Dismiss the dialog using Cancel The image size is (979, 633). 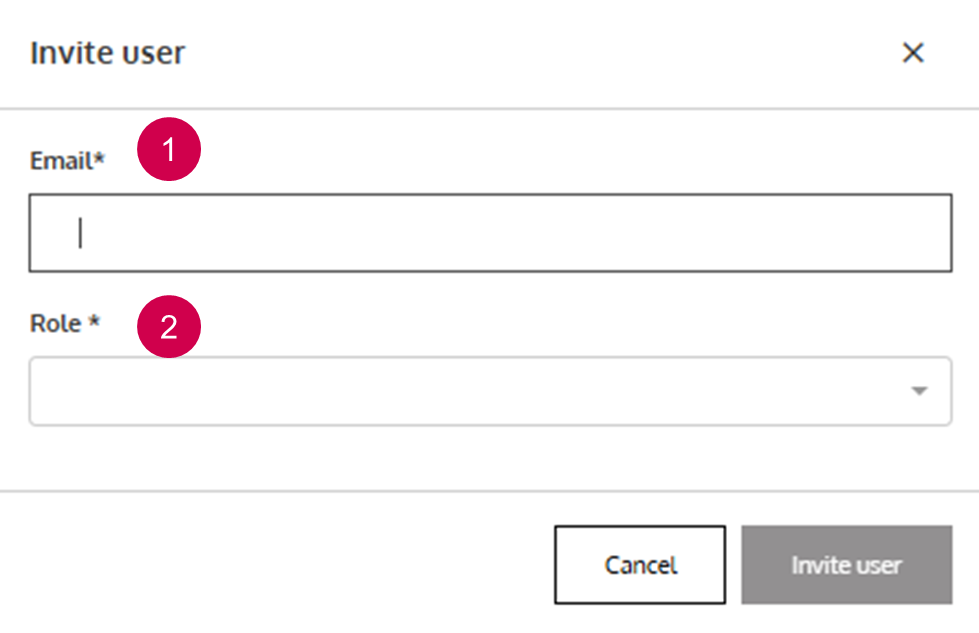[x=640, y=565]
